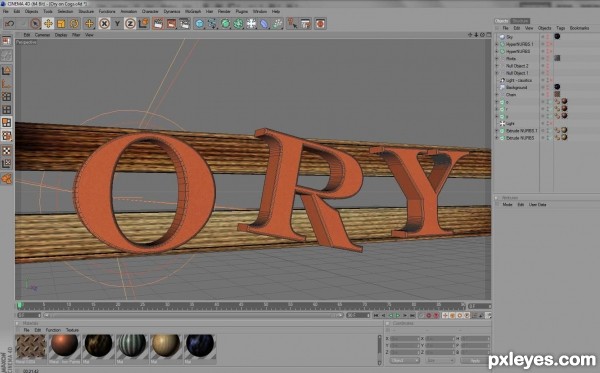The image size is (600, 373).
Task: Toggle visibility dot of Background object
Action: 543,87
